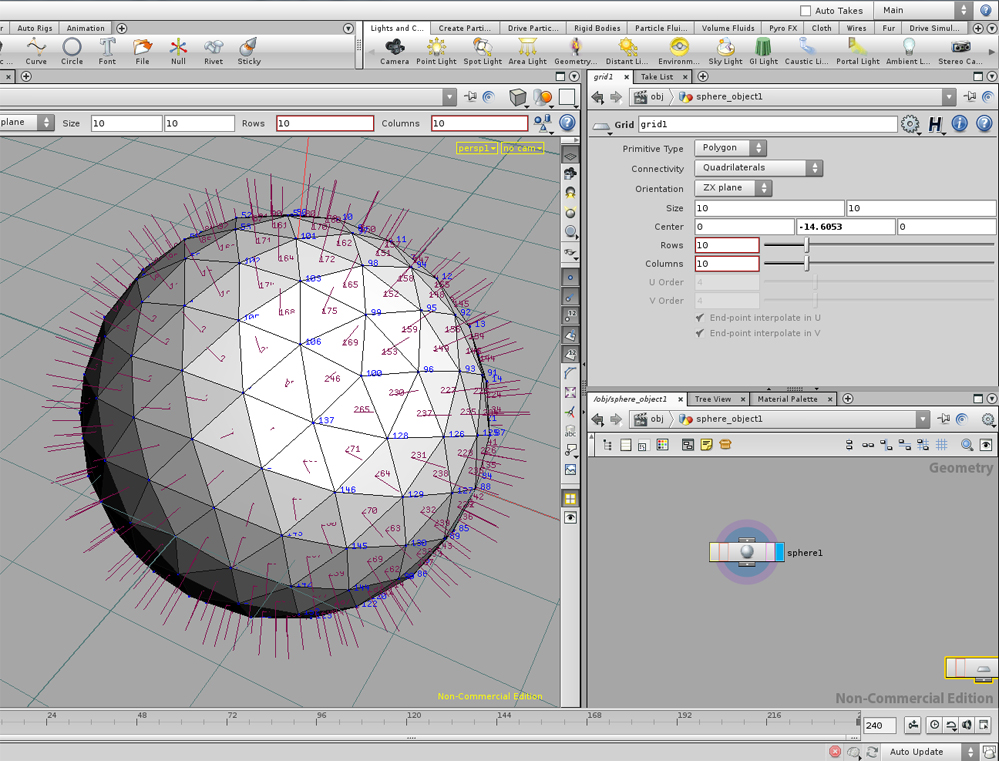The image size is (999, 761).
Task: Create a Point Light
Action: point(436,52)
